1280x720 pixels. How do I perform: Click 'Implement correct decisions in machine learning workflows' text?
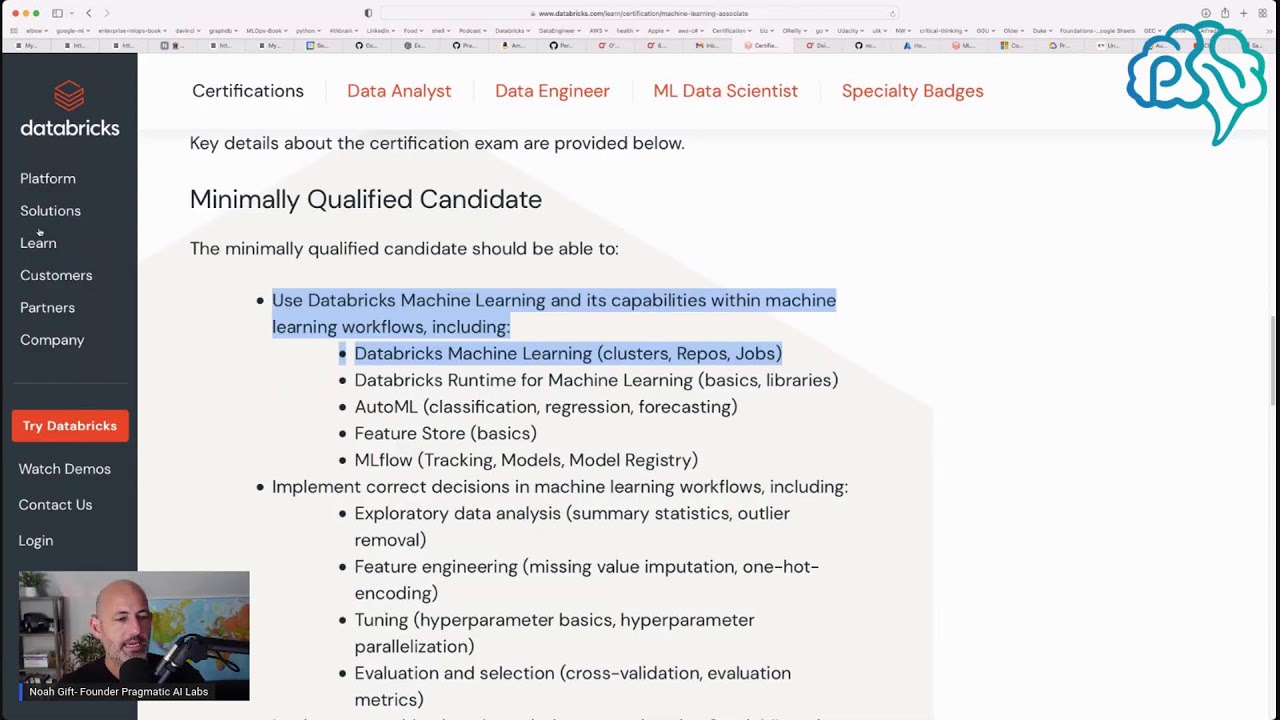pyautogui.click(x=560, y=487)
